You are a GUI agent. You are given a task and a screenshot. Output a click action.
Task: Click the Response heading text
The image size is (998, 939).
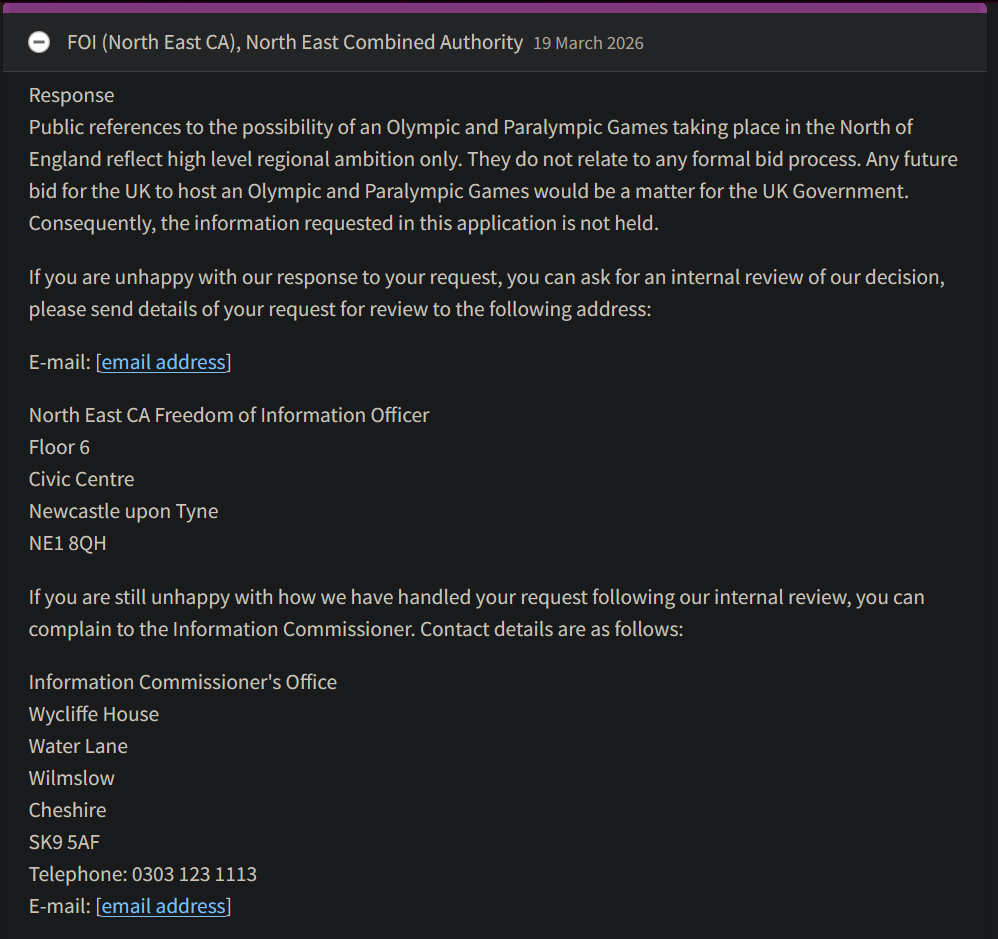(71, 95)
